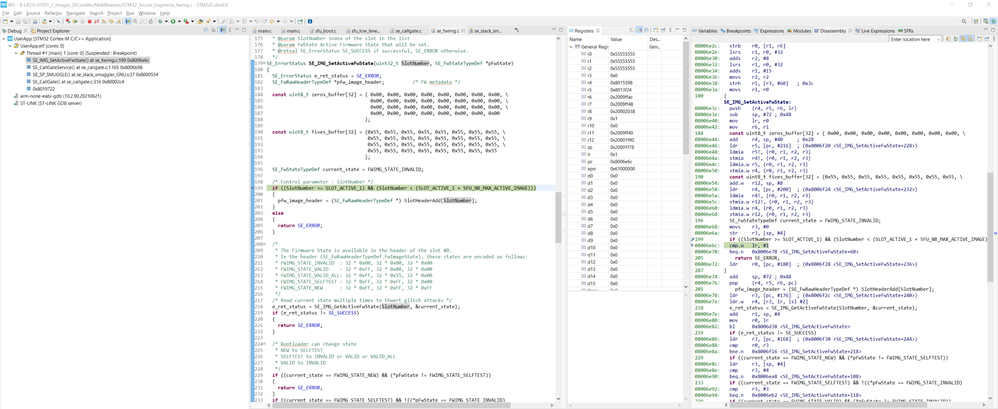Image resolution: width=998 pixels, height=409 pixels.
Task: Collapse Thread #1 main tree node
Action: click(x=16, y=53)
